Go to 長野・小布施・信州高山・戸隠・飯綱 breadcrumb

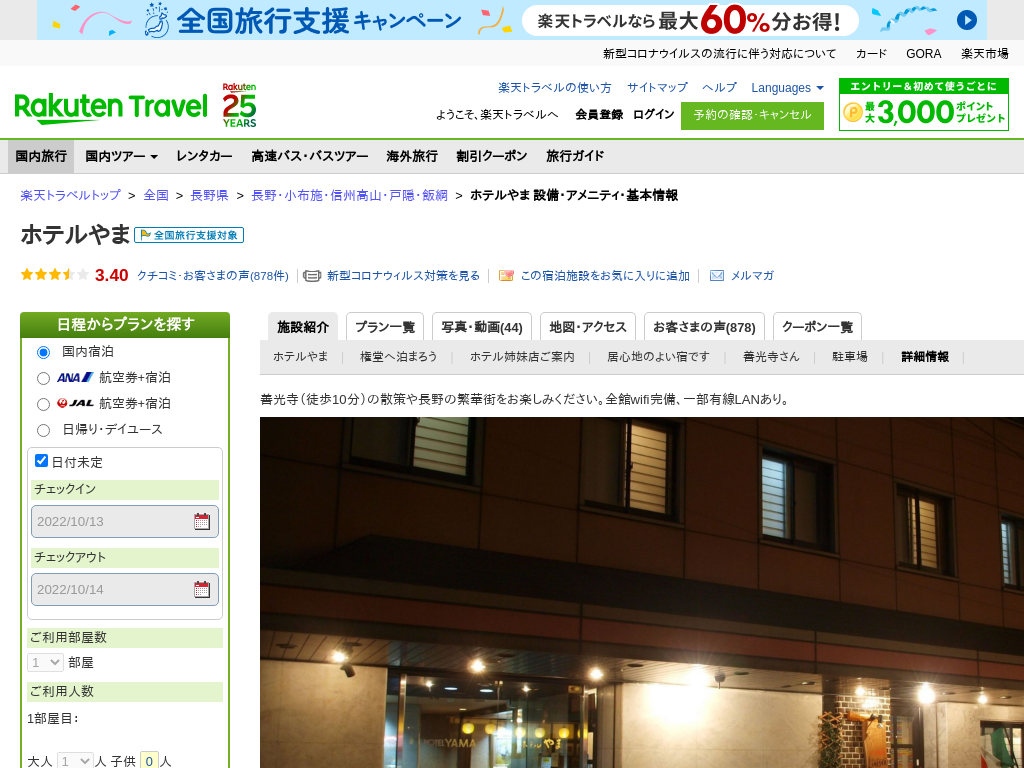point(349,195)
